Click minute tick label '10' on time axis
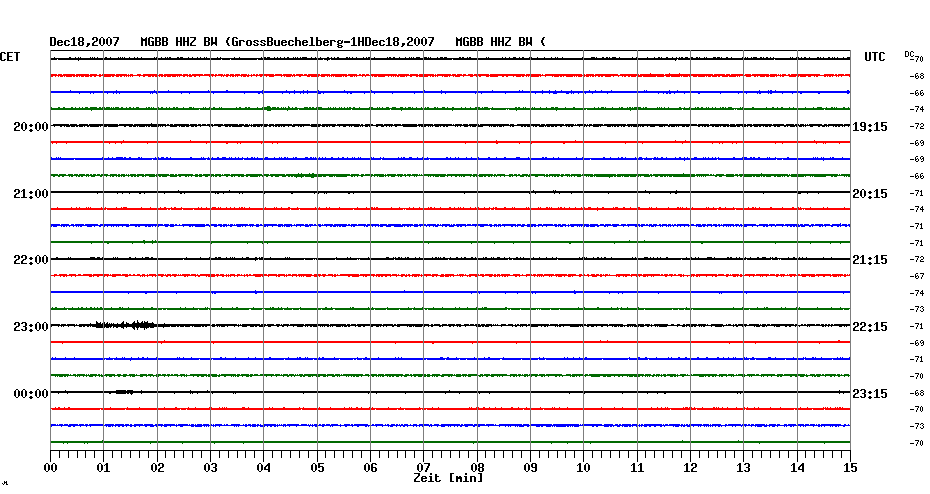Screen dimensions: 930x494 click(584, 468)
